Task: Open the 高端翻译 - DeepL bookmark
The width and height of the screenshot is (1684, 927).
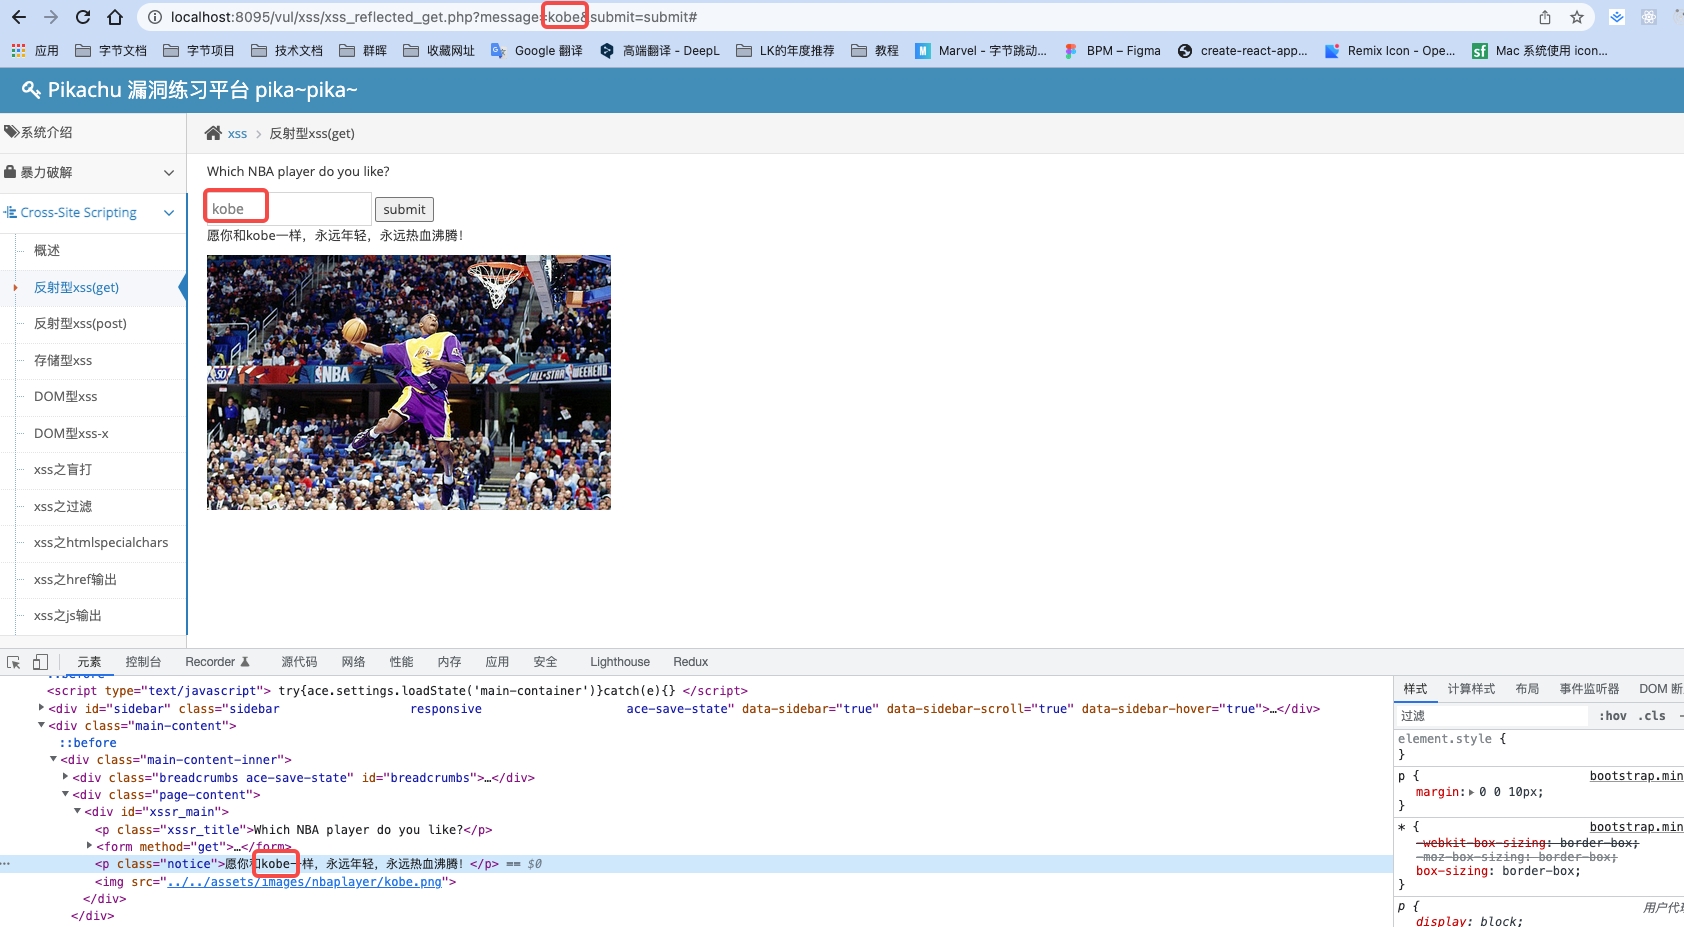Action: (x=660, y=50)
